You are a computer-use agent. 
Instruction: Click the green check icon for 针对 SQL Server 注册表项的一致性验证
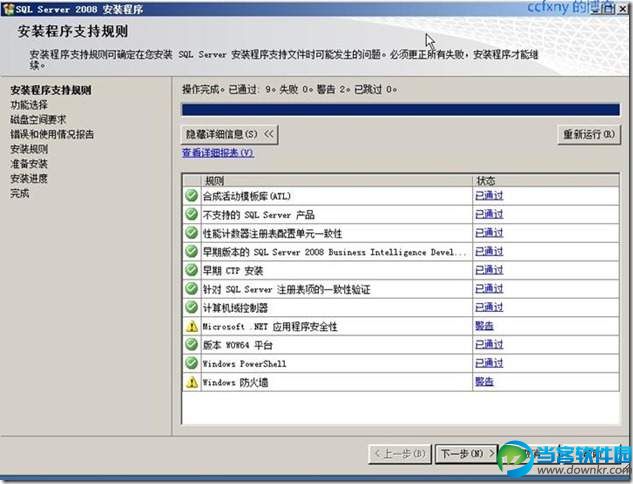[191, 289]
